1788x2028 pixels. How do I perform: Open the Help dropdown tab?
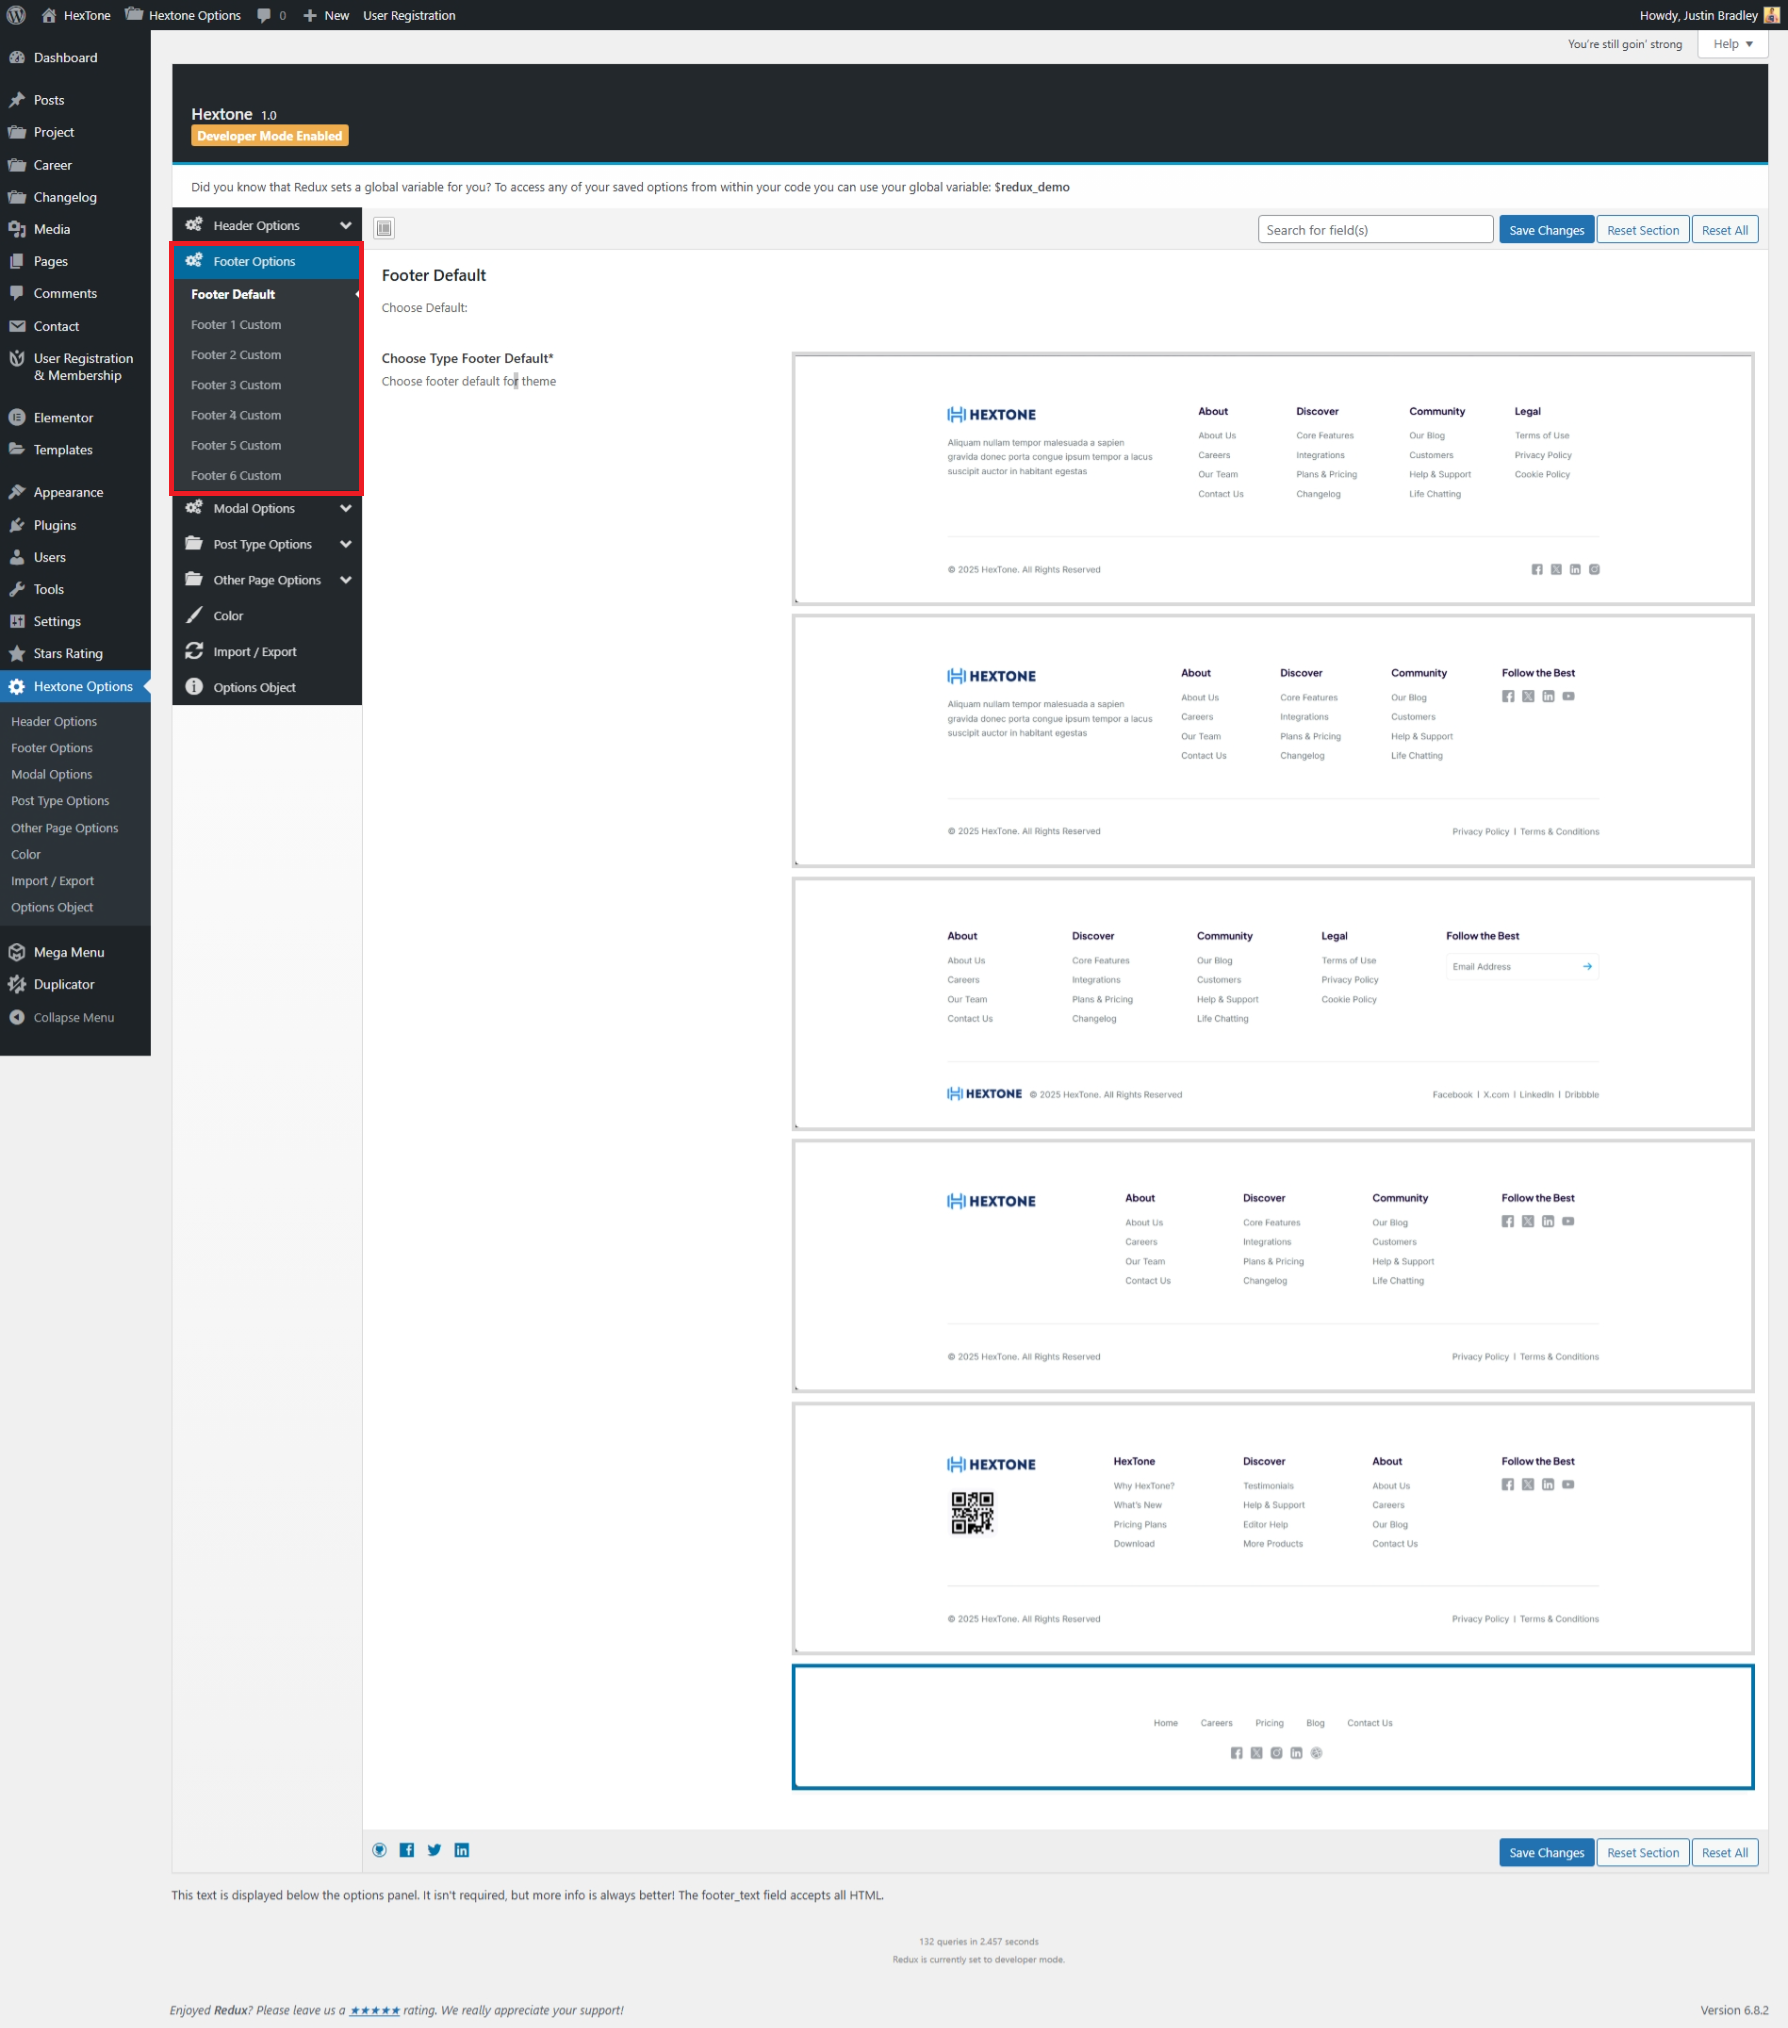(x=1732, y=44)
